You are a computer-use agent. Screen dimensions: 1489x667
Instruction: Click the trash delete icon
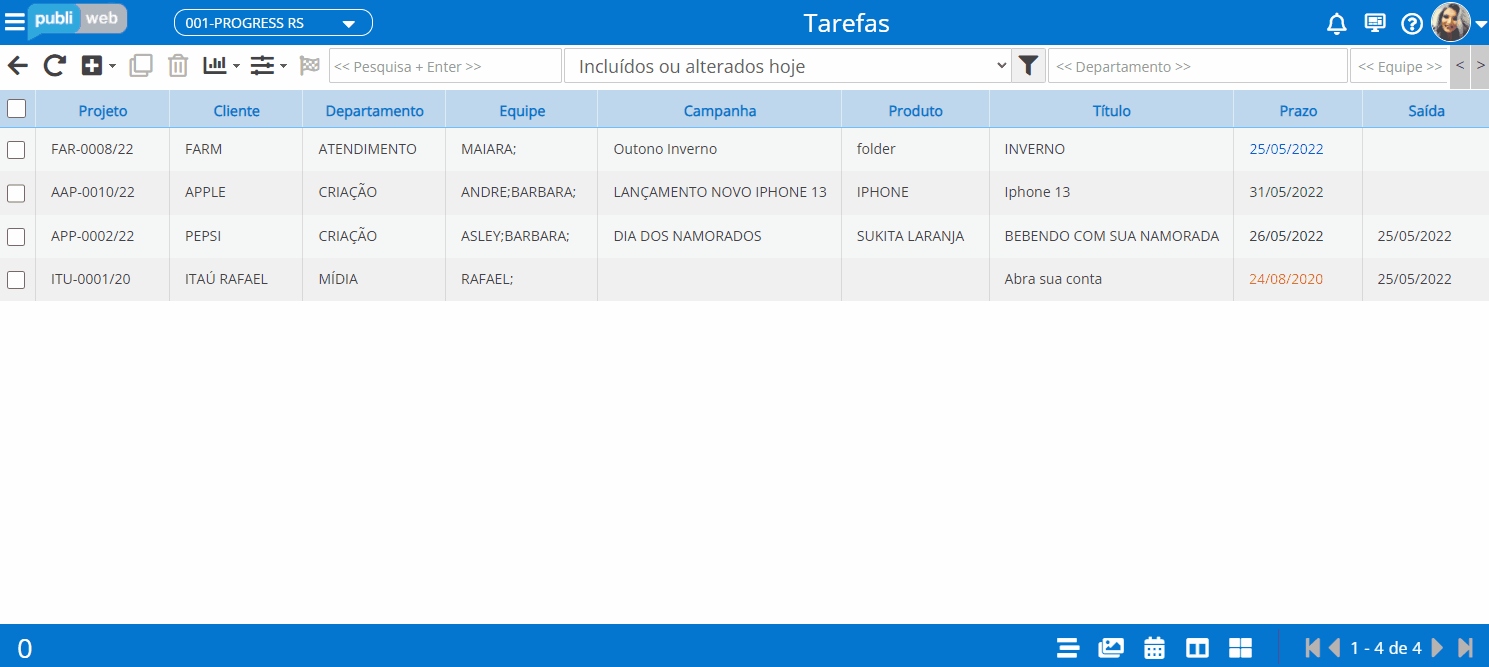click(178, 66)
